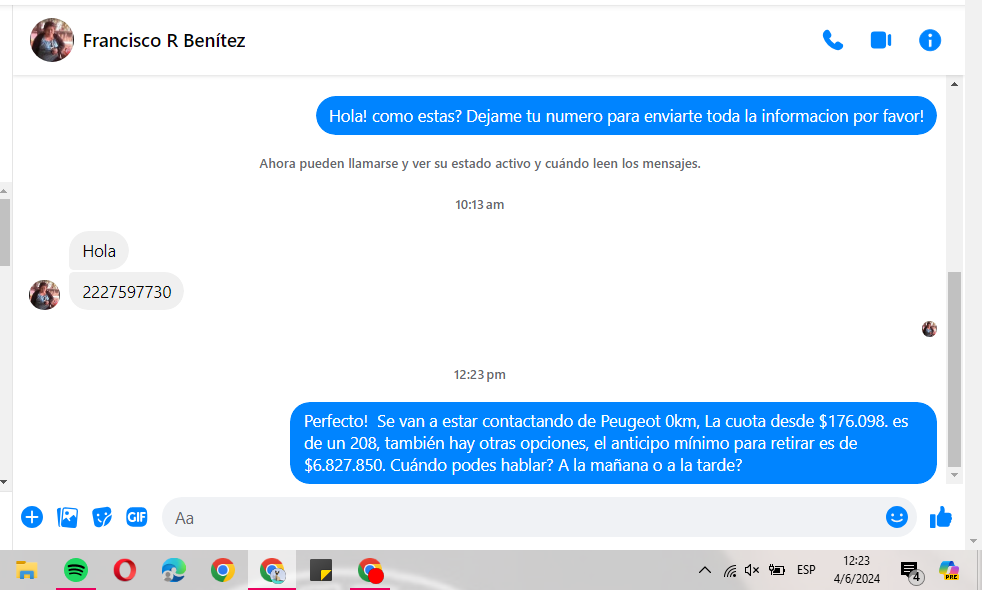Select the 2227597730 phone number message
Viewport: 982px width, 590px height.
pyautogui.click(x=127, y=292)
